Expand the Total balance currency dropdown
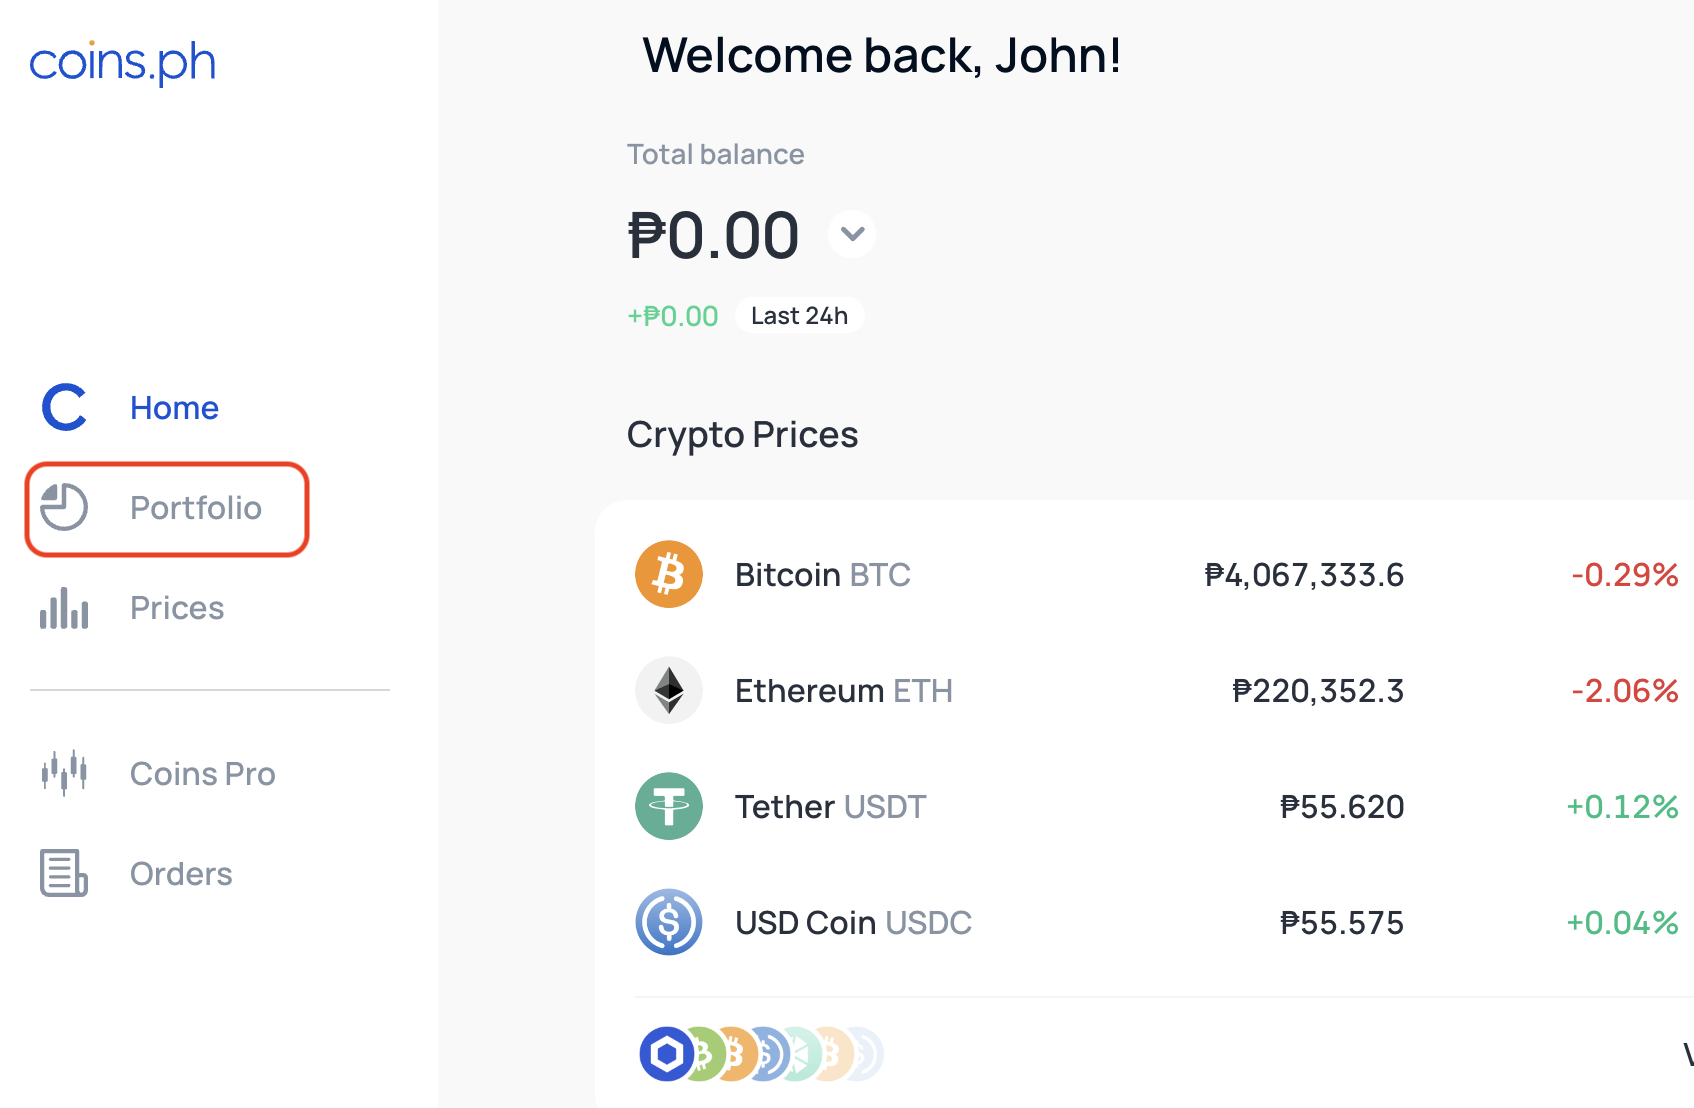Viewport: 1694px width, 1108px height. [x=851, y=233]
